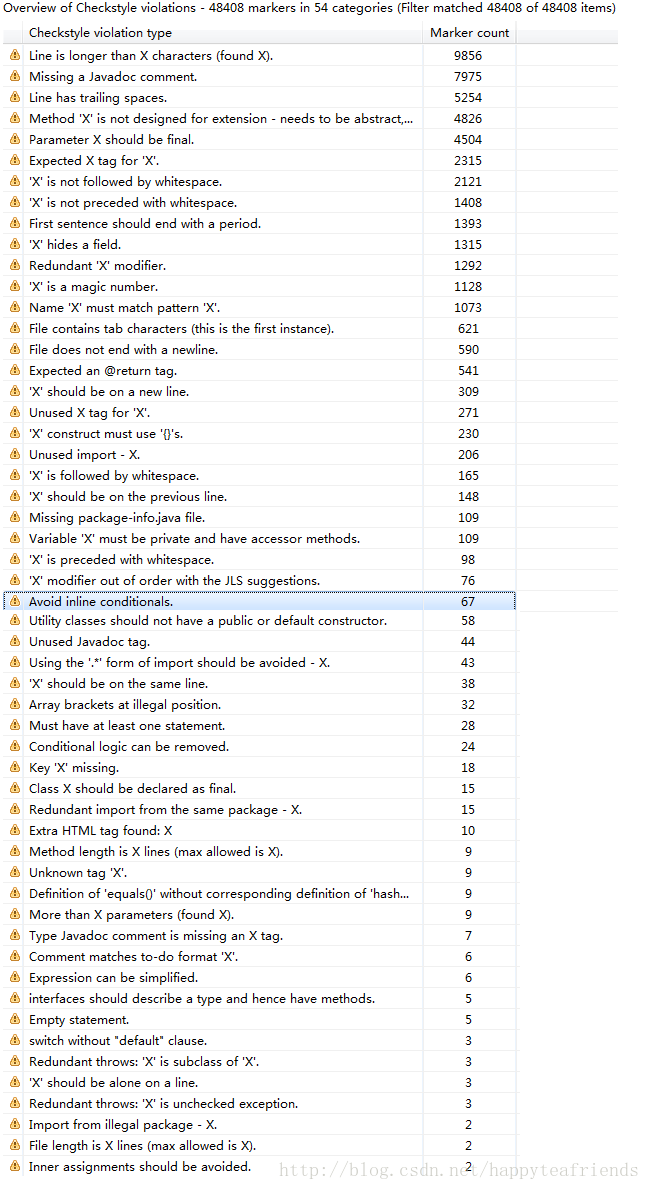The width and height of the screenshot is (650, 1190).
Task: Click warning icon for 'Must have at least one statement.'
Action: [15, 726]
